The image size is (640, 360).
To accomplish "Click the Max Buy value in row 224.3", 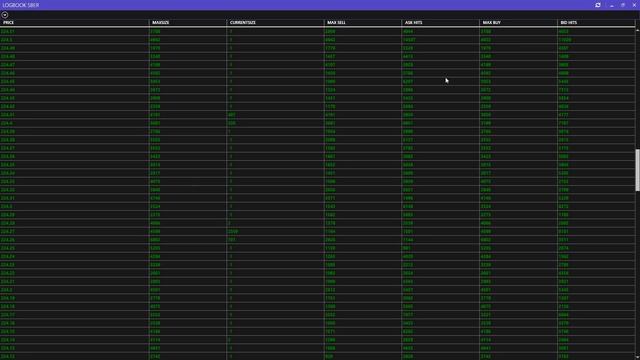I will (486, 207).
